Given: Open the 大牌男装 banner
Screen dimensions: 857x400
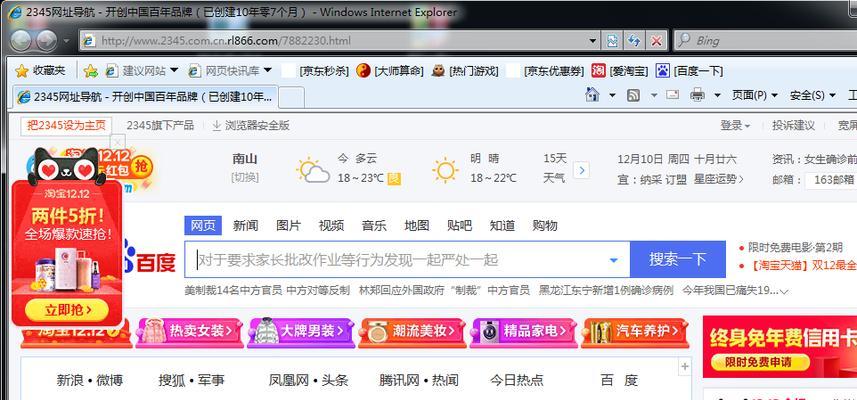Looking at the screenshot, I should [301, 331].
